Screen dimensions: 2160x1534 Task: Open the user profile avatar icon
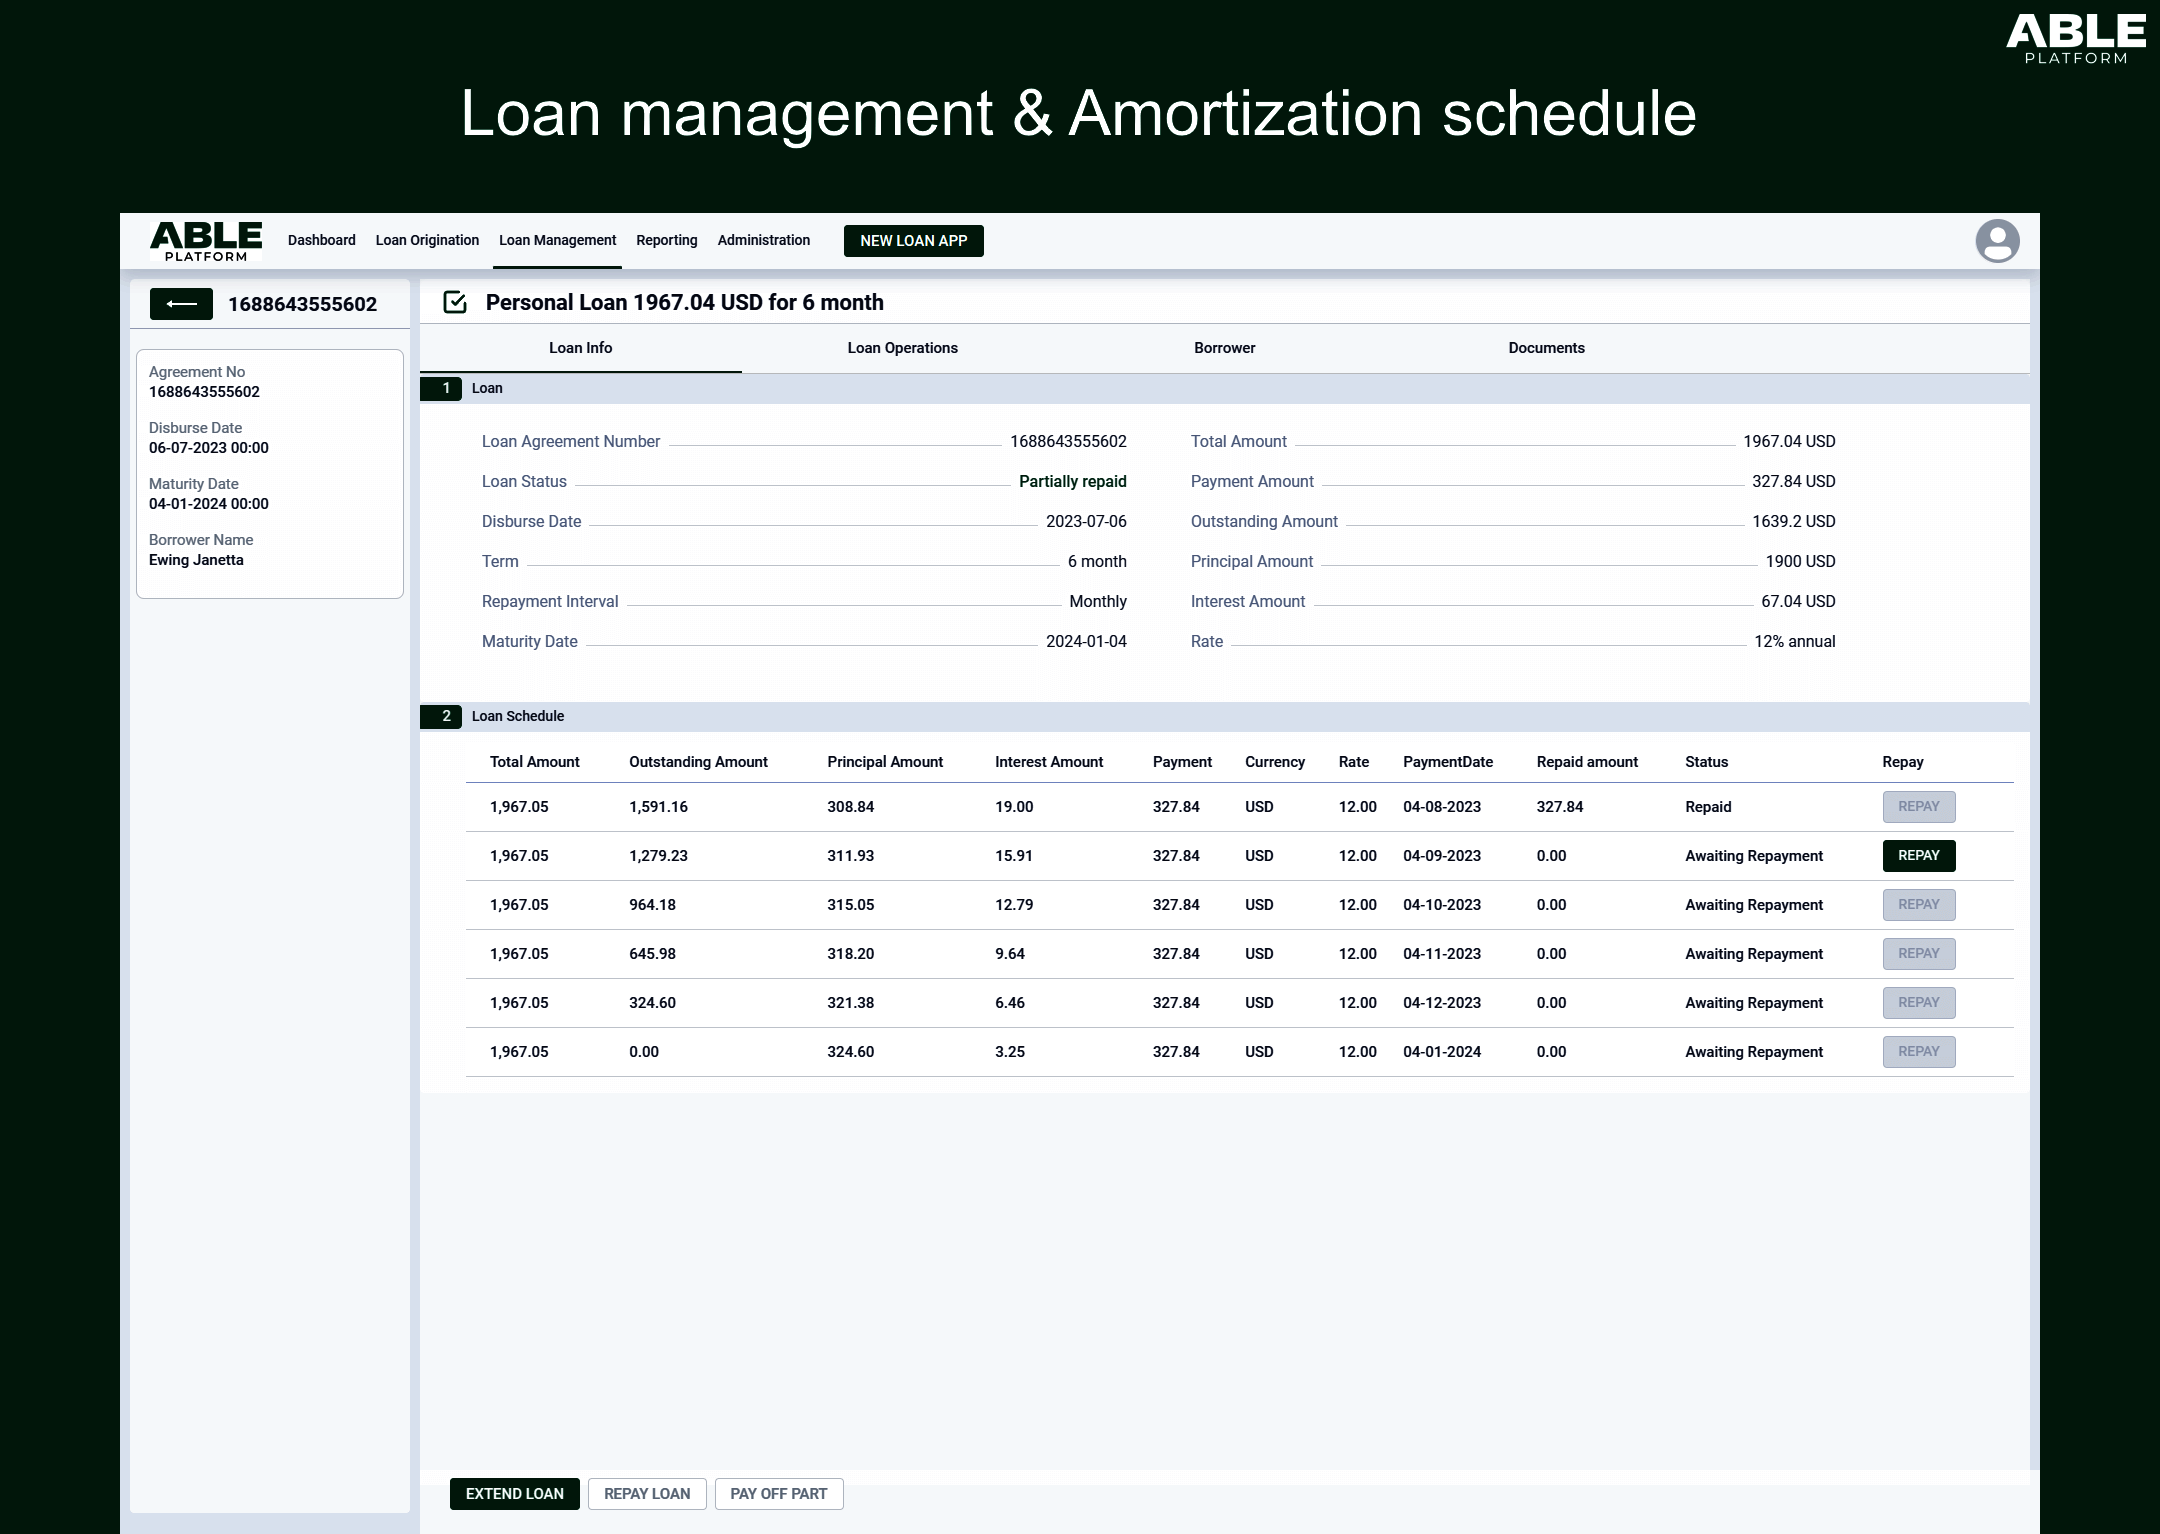coord(1996,241)
